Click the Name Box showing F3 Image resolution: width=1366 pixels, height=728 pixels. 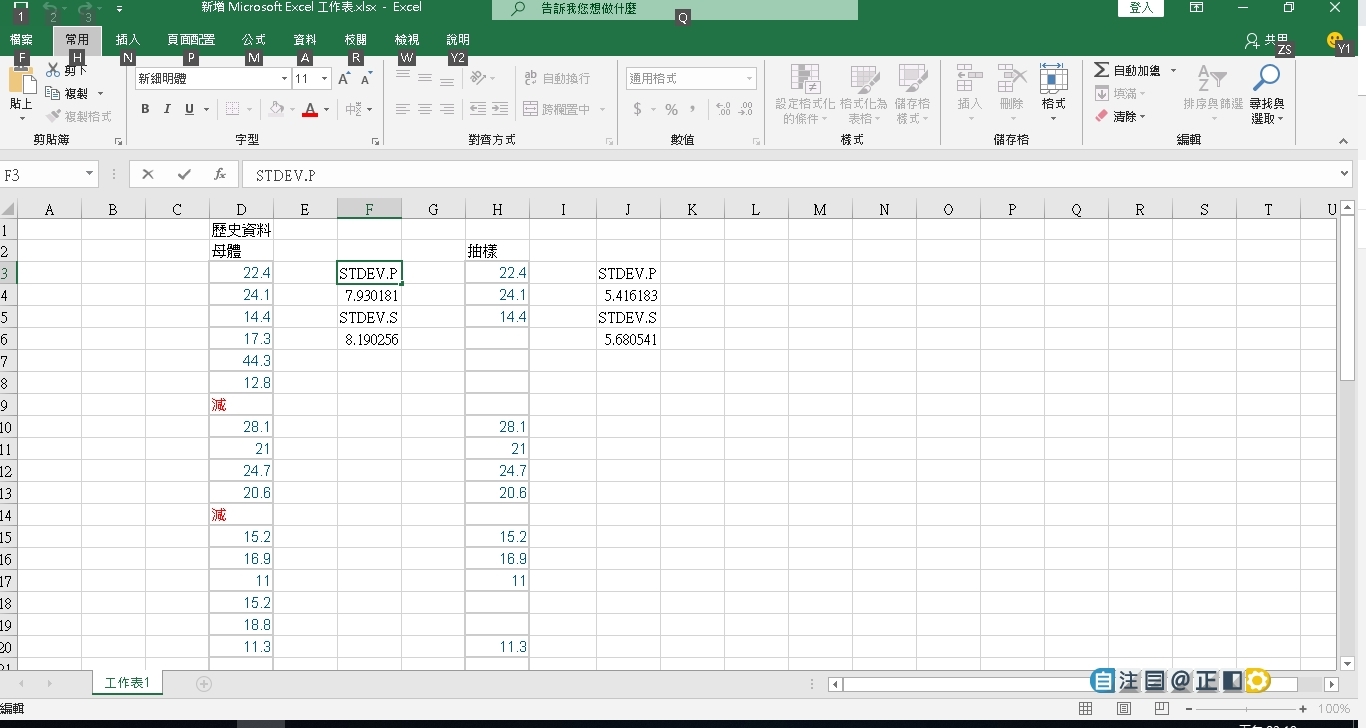click(40, 174)
